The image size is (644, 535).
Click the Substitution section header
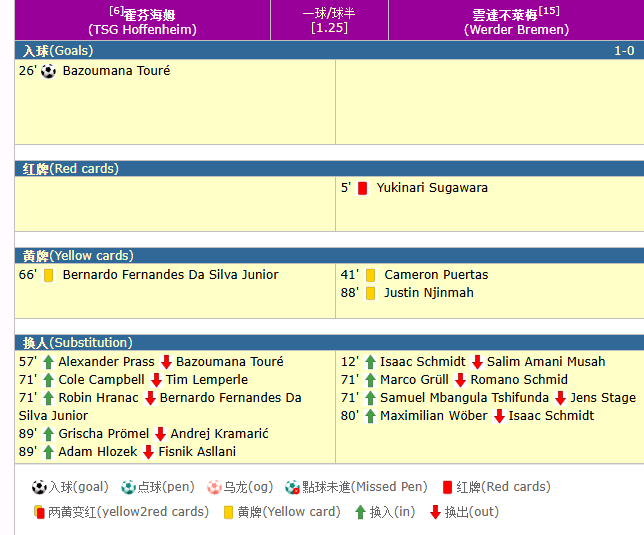pos(329,343)
